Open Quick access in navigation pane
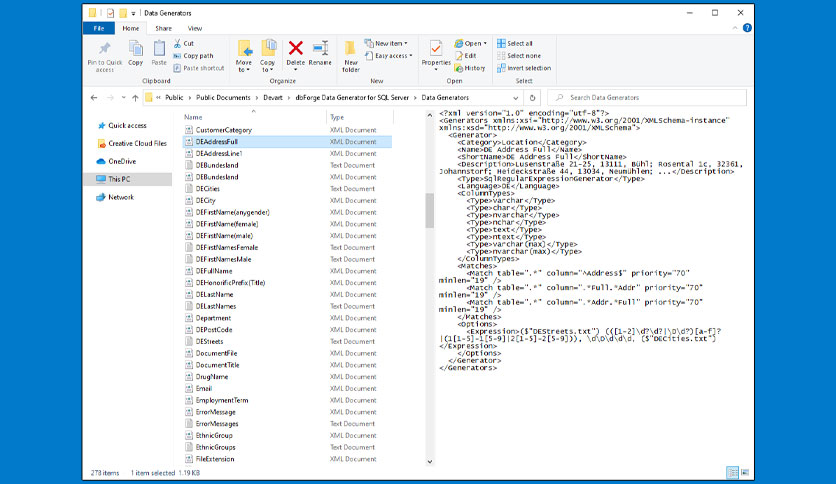This screenshot has height=484, width=836. (122, 125)
